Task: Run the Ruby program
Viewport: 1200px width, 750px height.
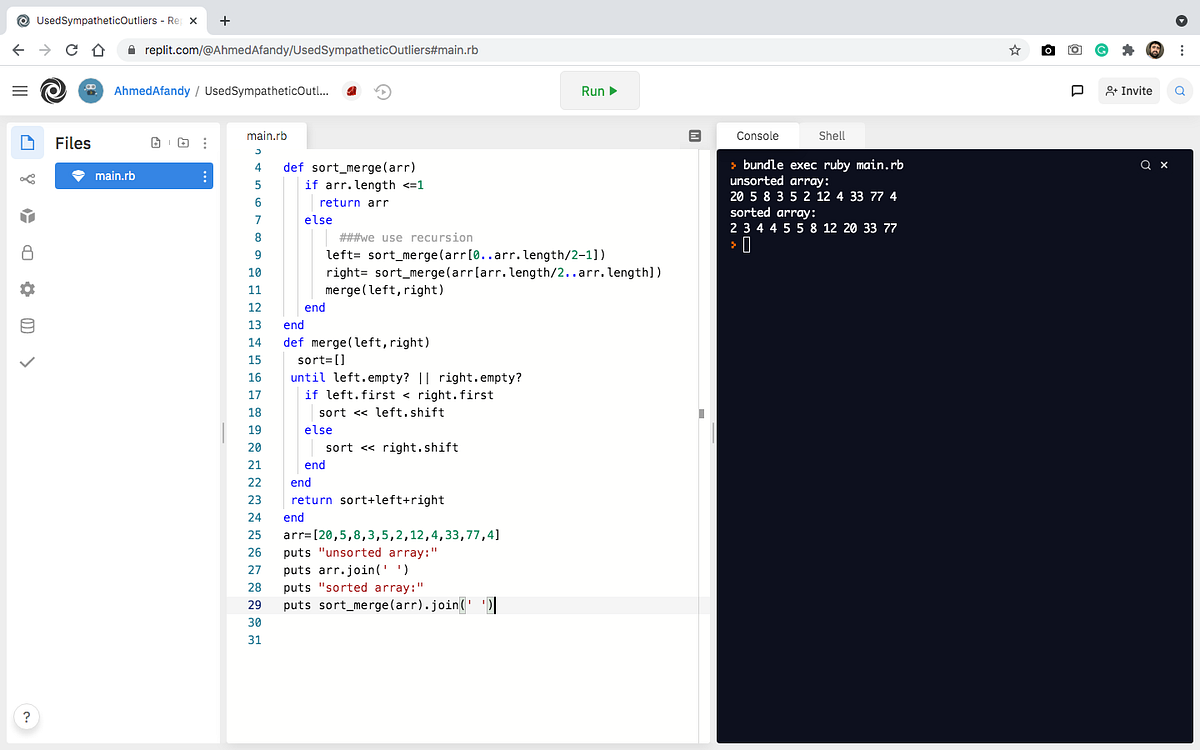Action: (599, 90)
